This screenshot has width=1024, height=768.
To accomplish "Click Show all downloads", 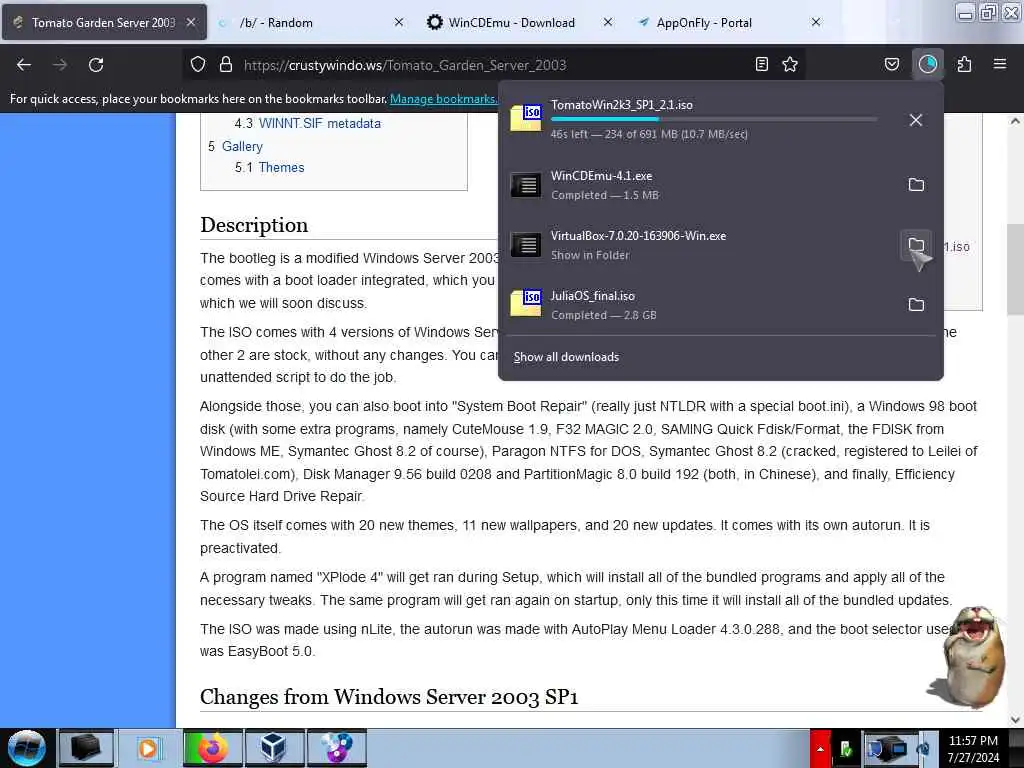I will pyautogui.click(x=566, y=357).
